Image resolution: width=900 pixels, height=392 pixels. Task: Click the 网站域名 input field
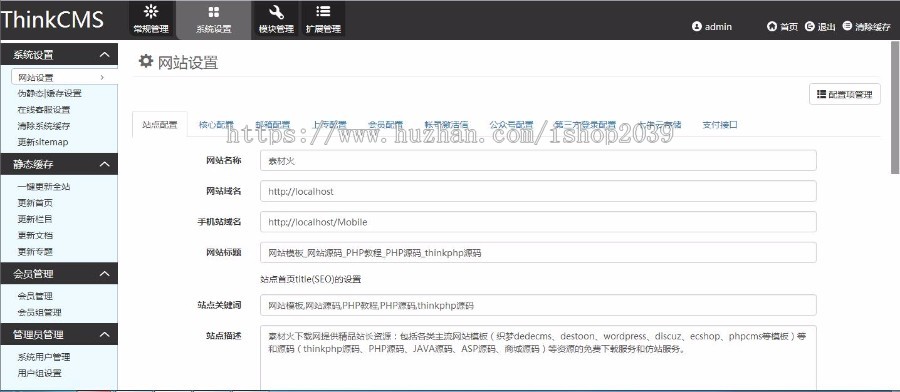538,191
